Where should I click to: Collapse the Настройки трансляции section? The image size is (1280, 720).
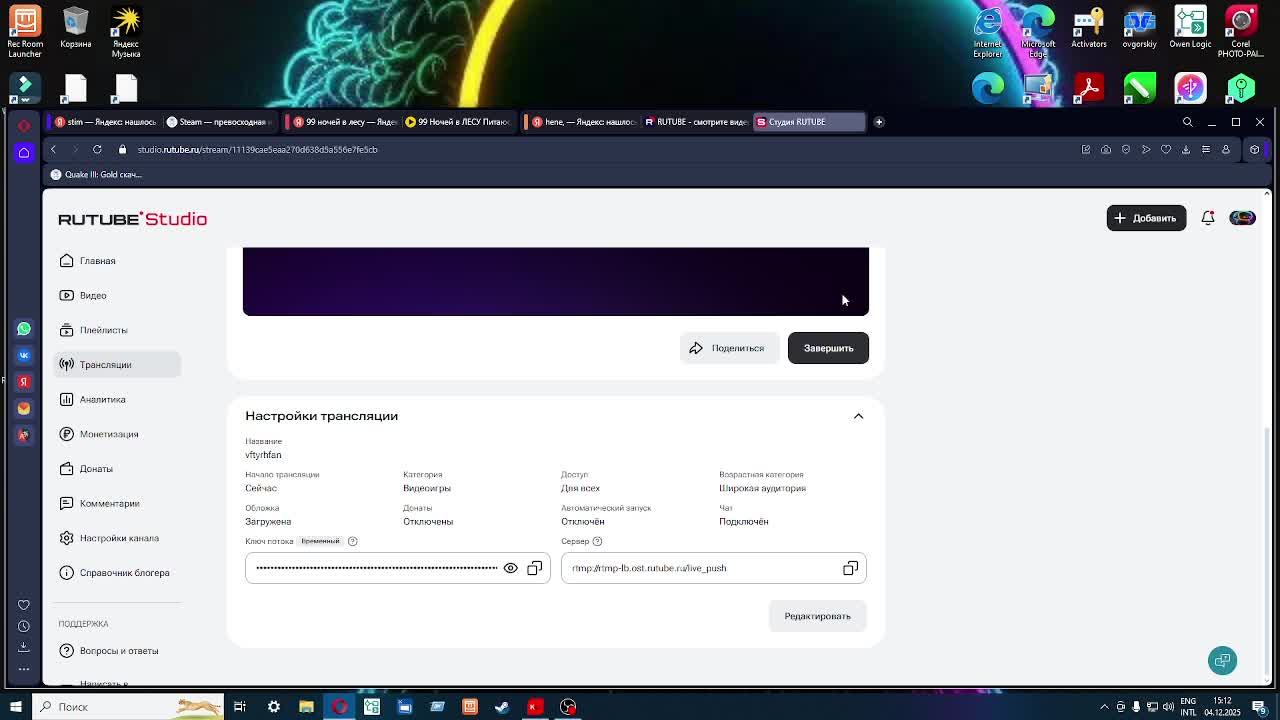click(858, 416)
